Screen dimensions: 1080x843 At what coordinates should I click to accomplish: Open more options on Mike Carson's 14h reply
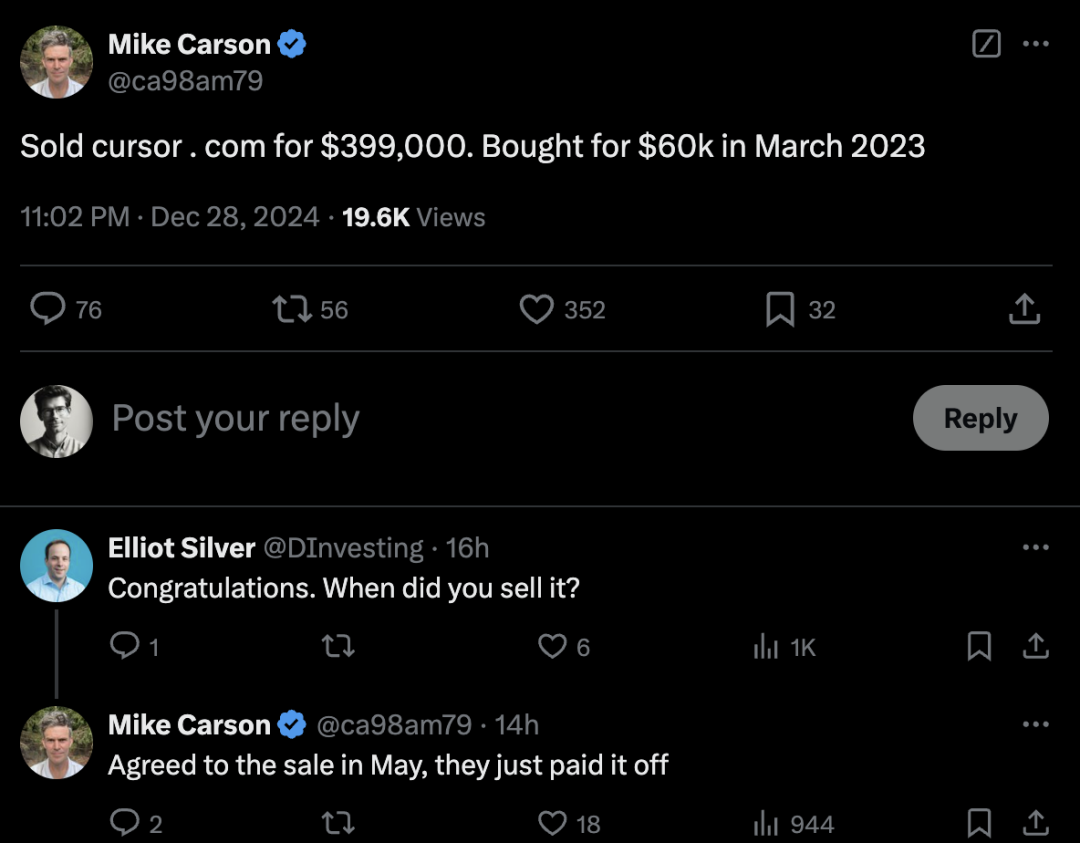point(1035,724)
